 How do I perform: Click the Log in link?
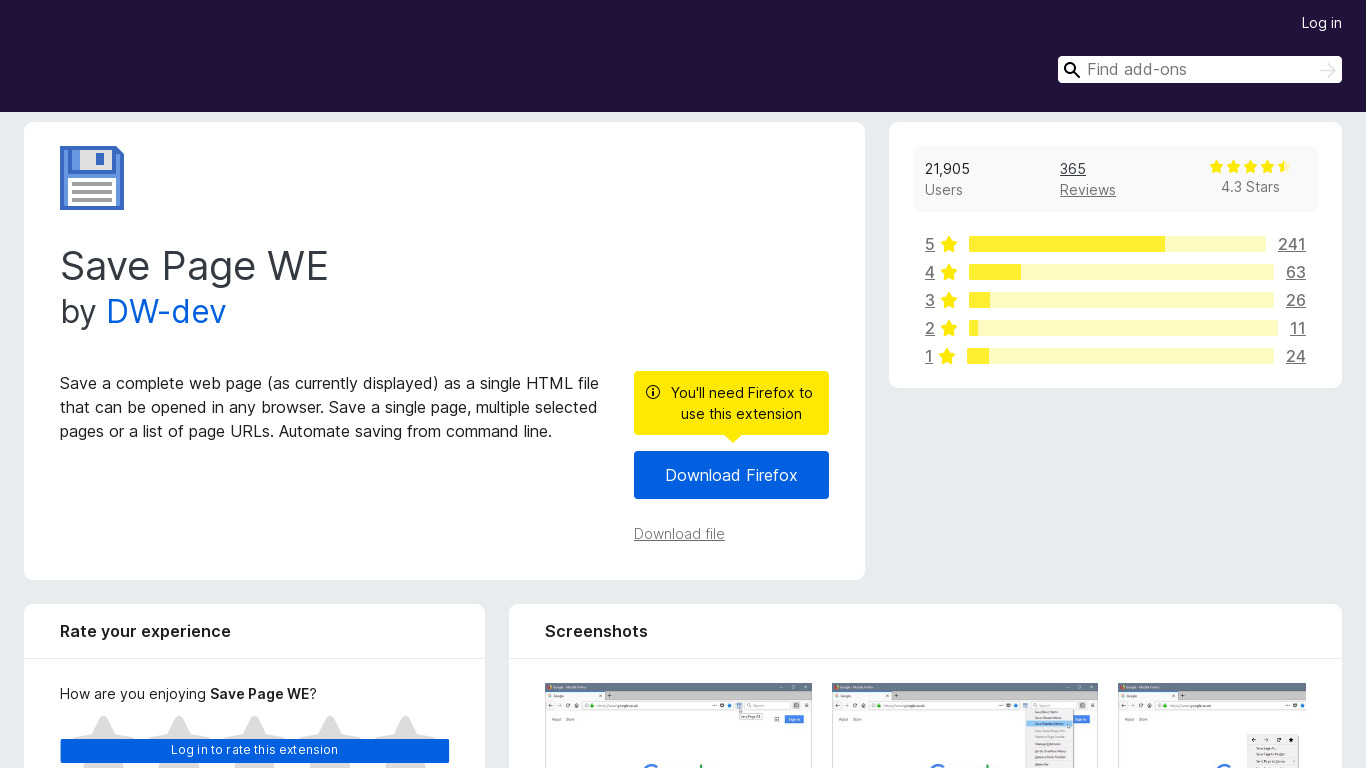click(1321, 23)
